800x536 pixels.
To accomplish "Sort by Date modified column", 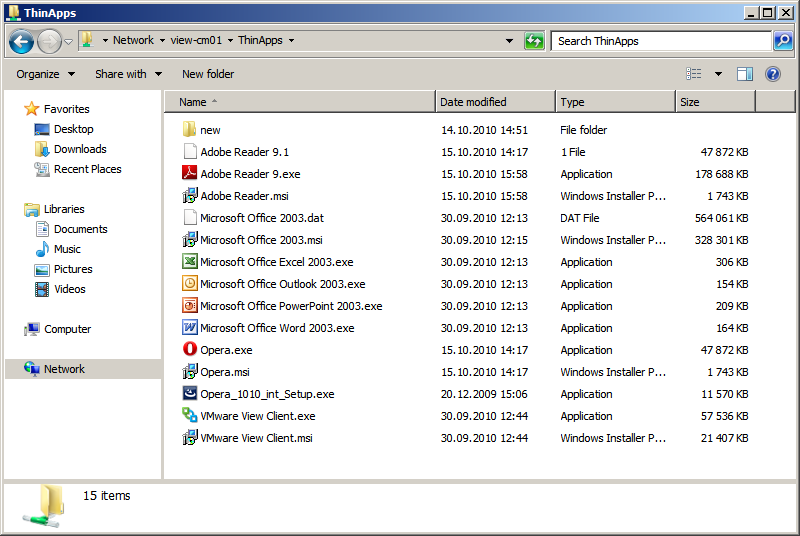I will [495, 102].
